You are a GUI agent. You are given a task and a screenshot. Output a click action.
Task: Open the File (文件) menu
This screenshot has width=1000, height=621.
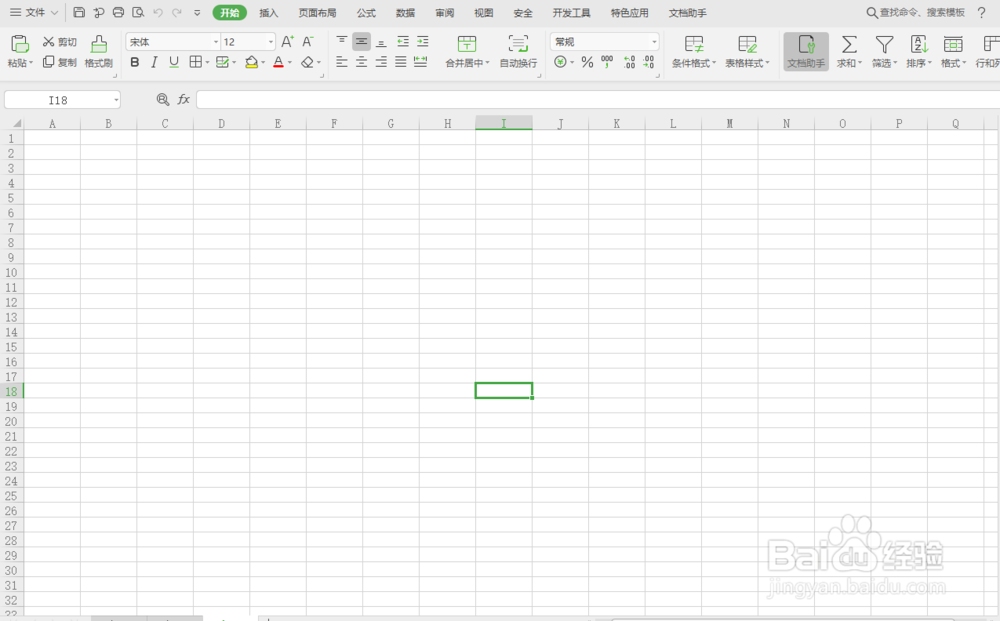34,12
